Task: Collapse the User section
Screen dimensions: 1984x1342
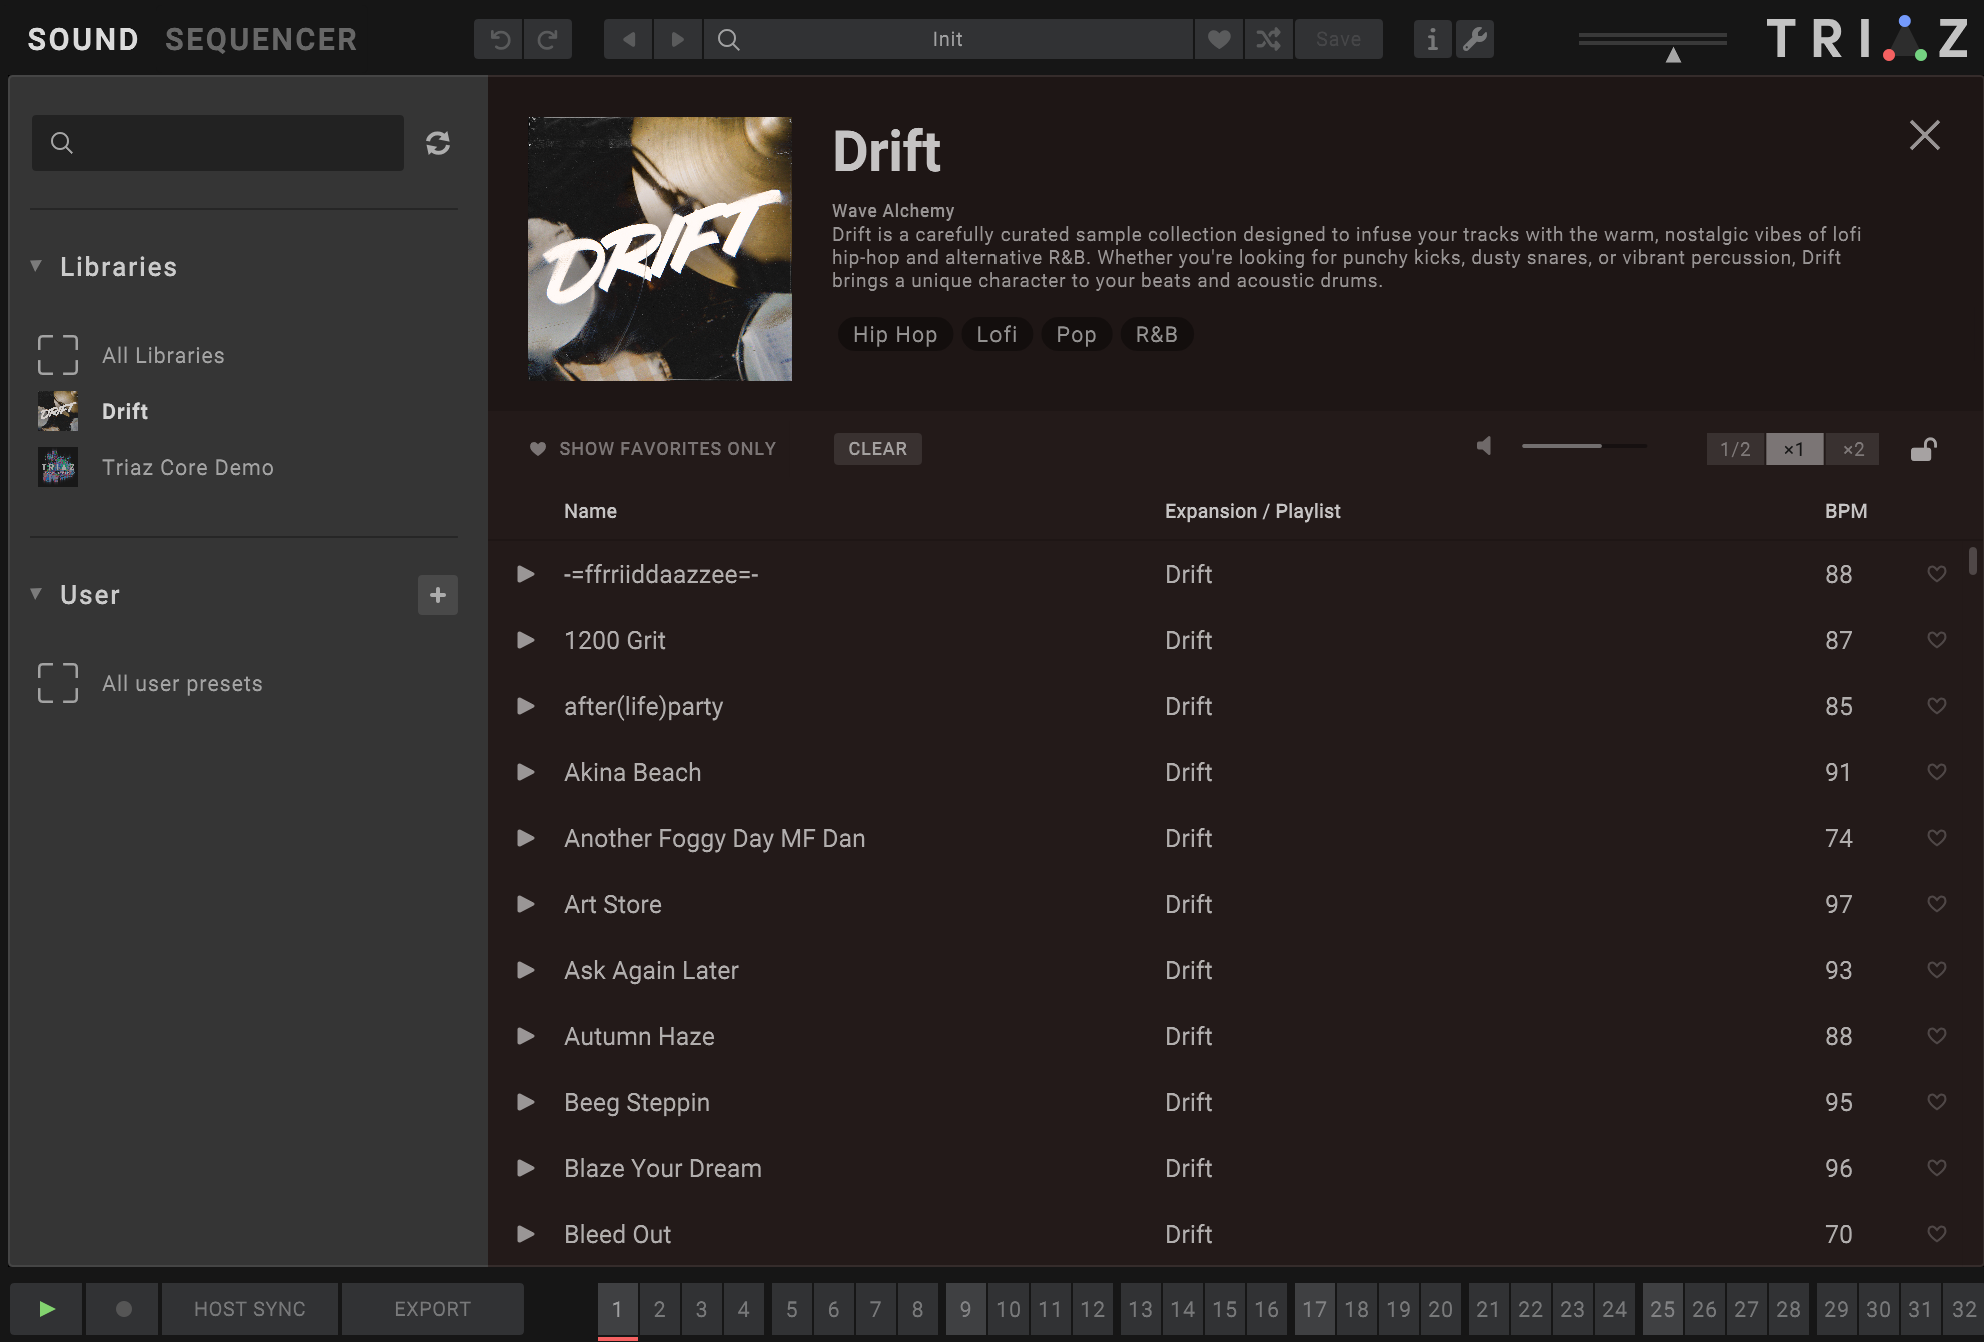Action: tap(37, 594)
